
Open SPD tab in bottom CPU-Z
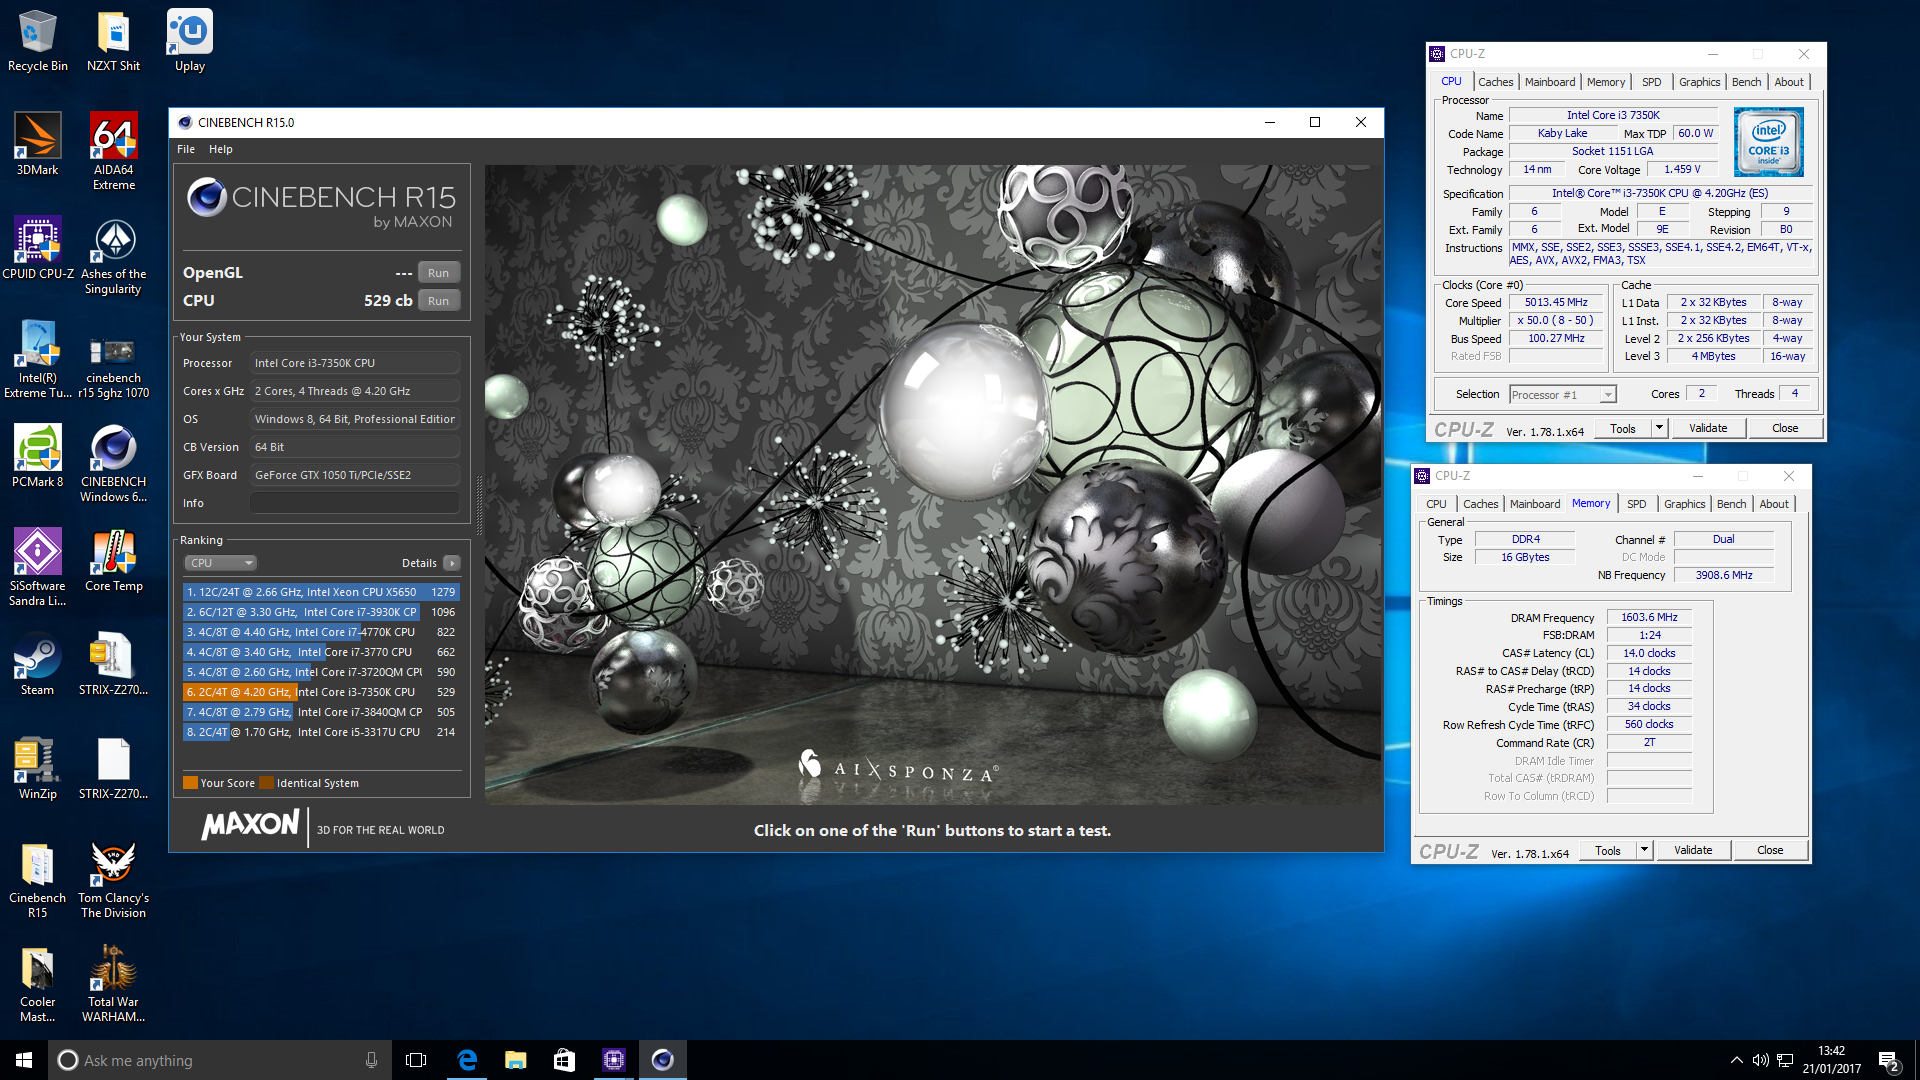pyautogui.click(x=1636, y=504)
